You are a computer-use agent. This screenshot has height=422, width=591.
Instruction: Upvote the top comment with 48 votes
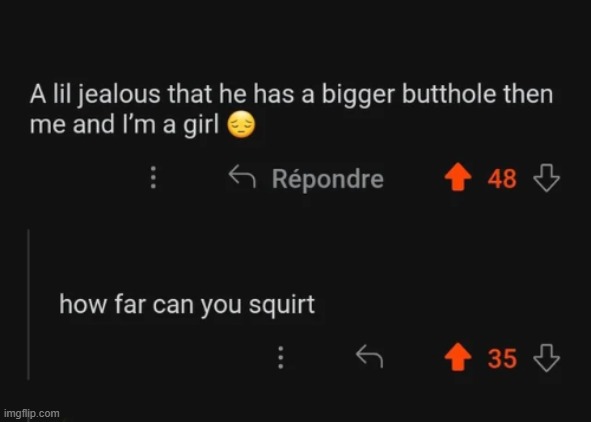[458, 177]
